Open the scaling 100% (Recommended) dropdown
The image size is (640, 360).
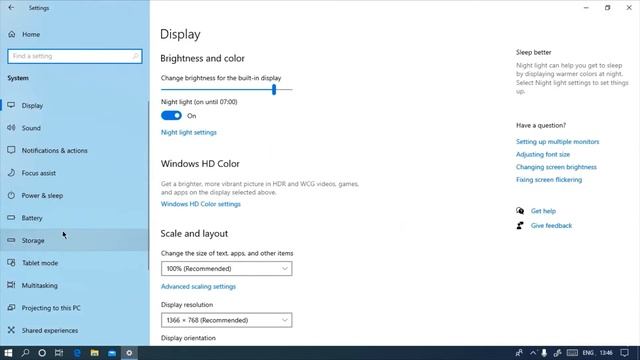(227, 269)
